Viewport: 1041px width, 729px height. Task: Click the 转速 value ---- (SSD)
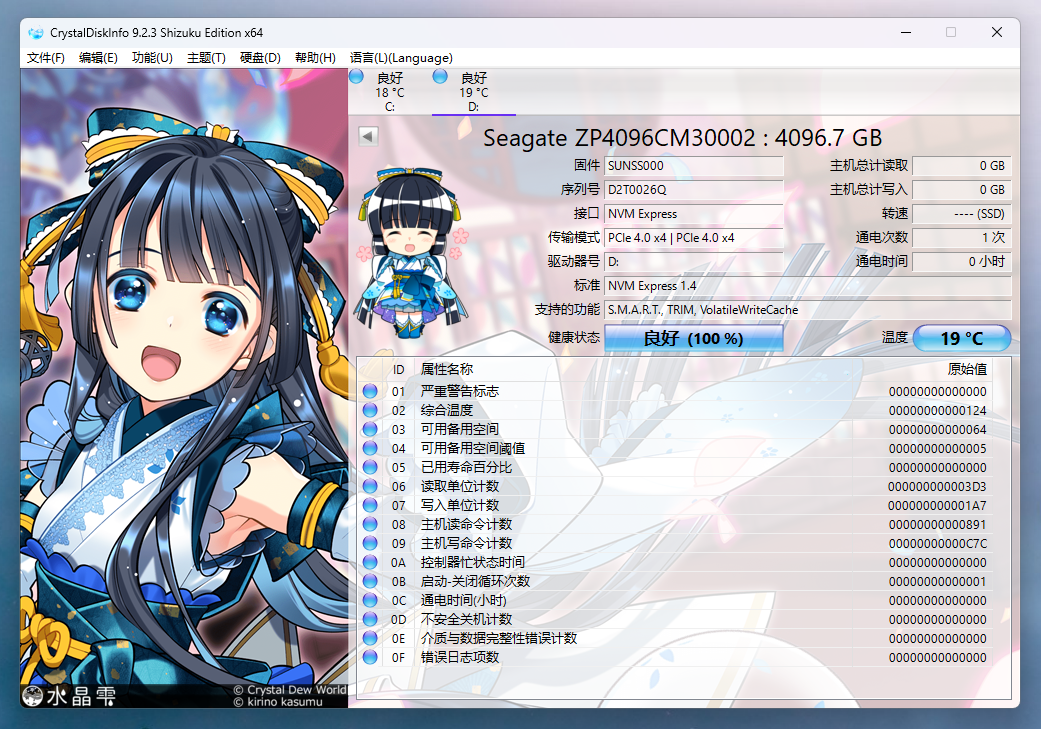point(961,214)
